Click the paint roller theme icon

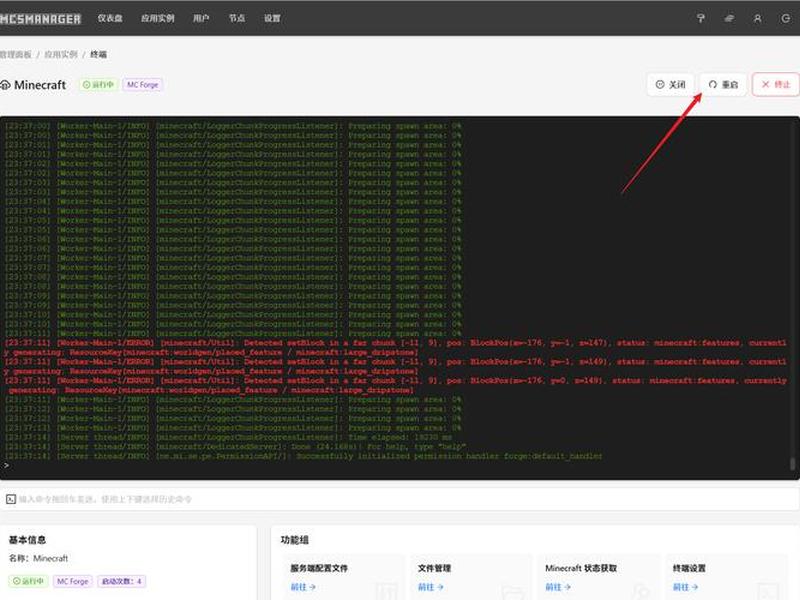(701, 18)
